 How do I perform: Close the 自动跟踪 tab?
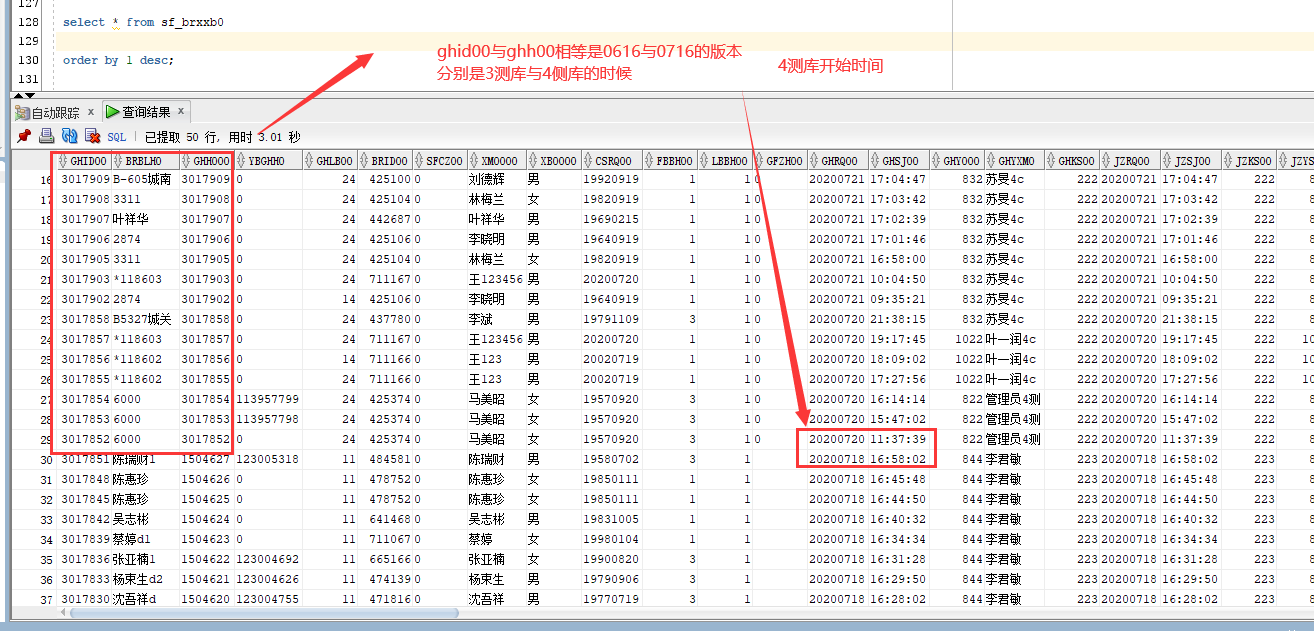90,111
